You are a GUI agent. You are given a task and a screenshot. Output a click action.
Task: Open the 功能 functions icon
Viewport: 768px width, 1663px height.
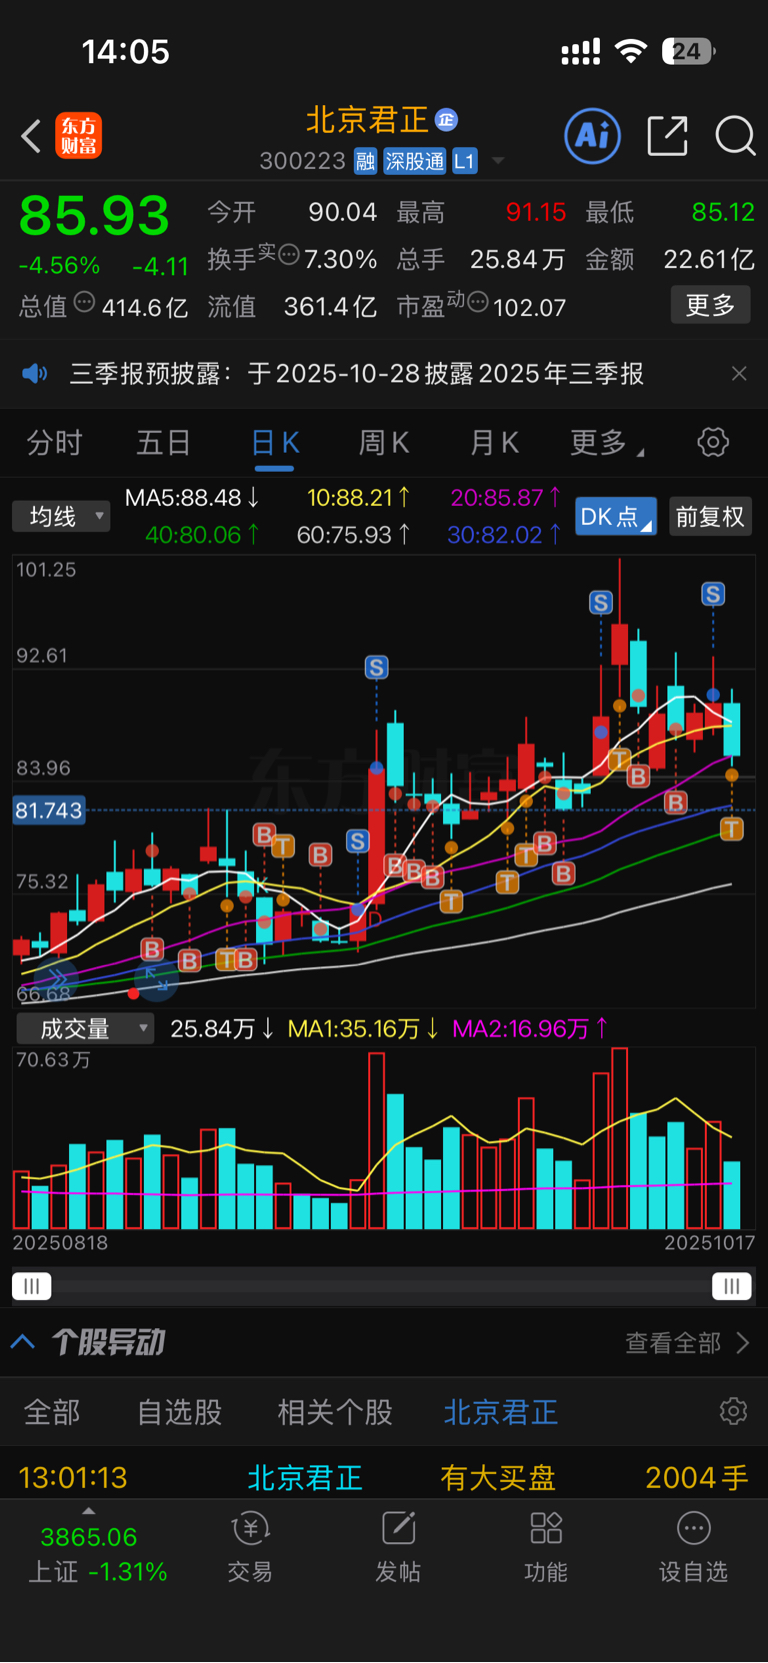(546, 1547)
